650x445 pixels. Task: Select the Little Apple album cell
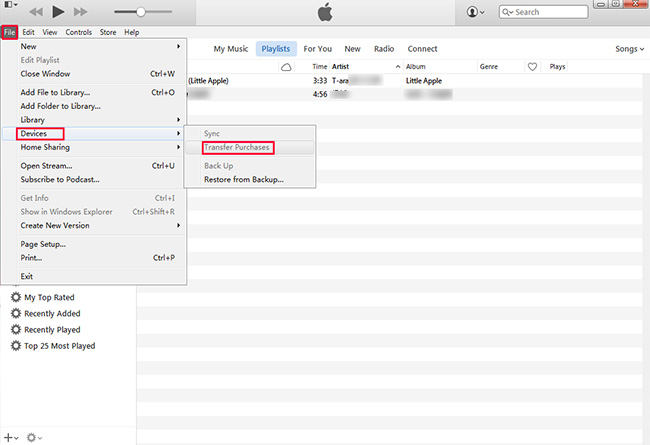click(x=424, y=81)
